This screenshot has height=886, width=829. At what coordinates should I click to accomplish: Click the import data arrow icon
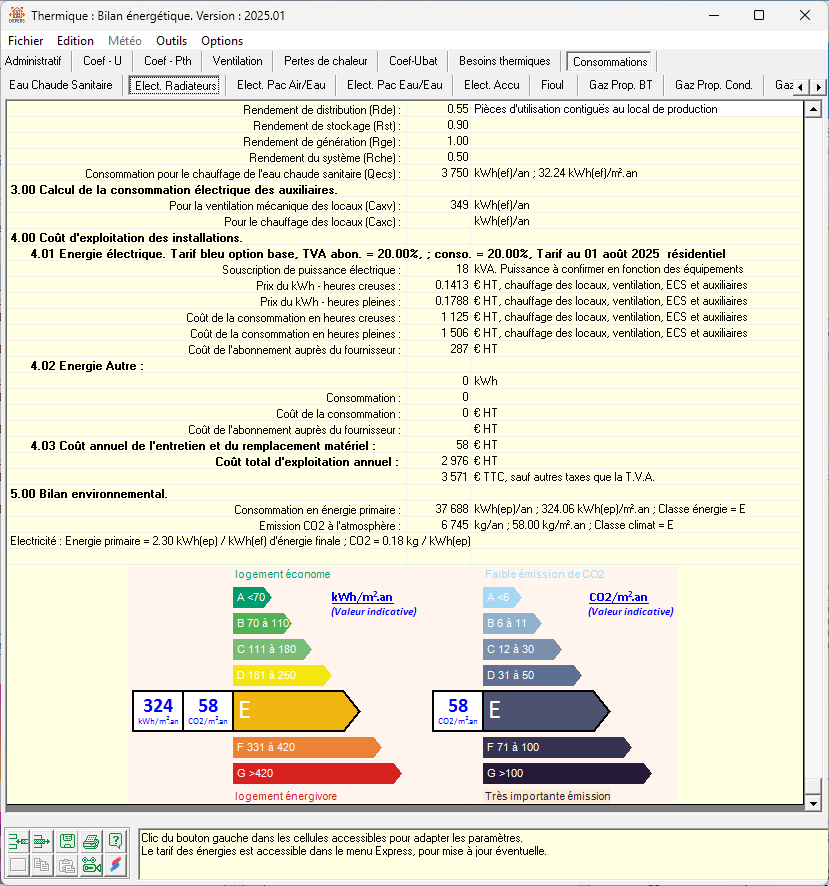(x=18, y=841)
